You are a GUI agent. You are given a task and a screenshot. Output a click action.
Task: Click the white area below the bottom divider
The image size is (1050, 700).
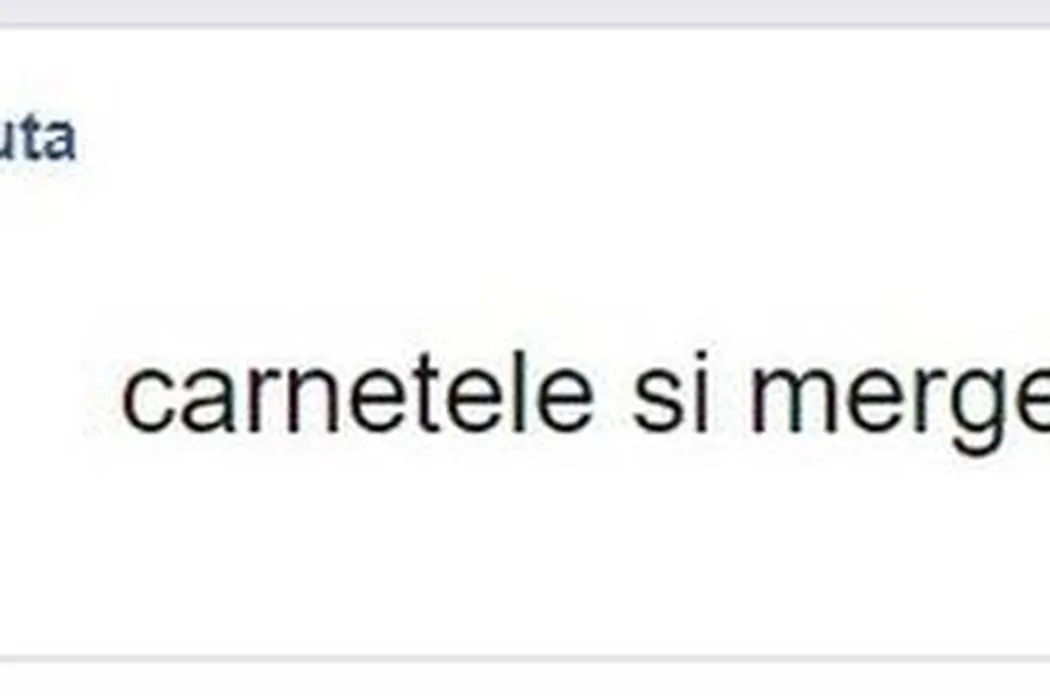point(525,683)
